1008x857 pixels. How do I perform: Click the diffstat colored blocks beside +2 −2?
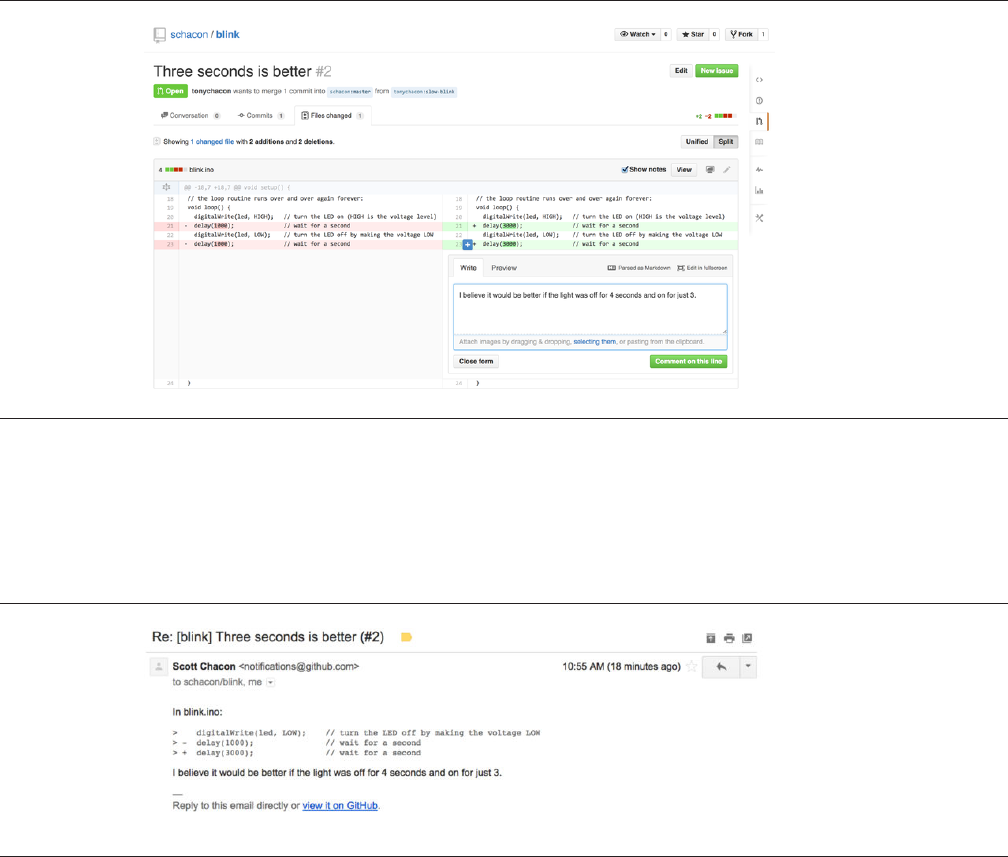[723, 116]
